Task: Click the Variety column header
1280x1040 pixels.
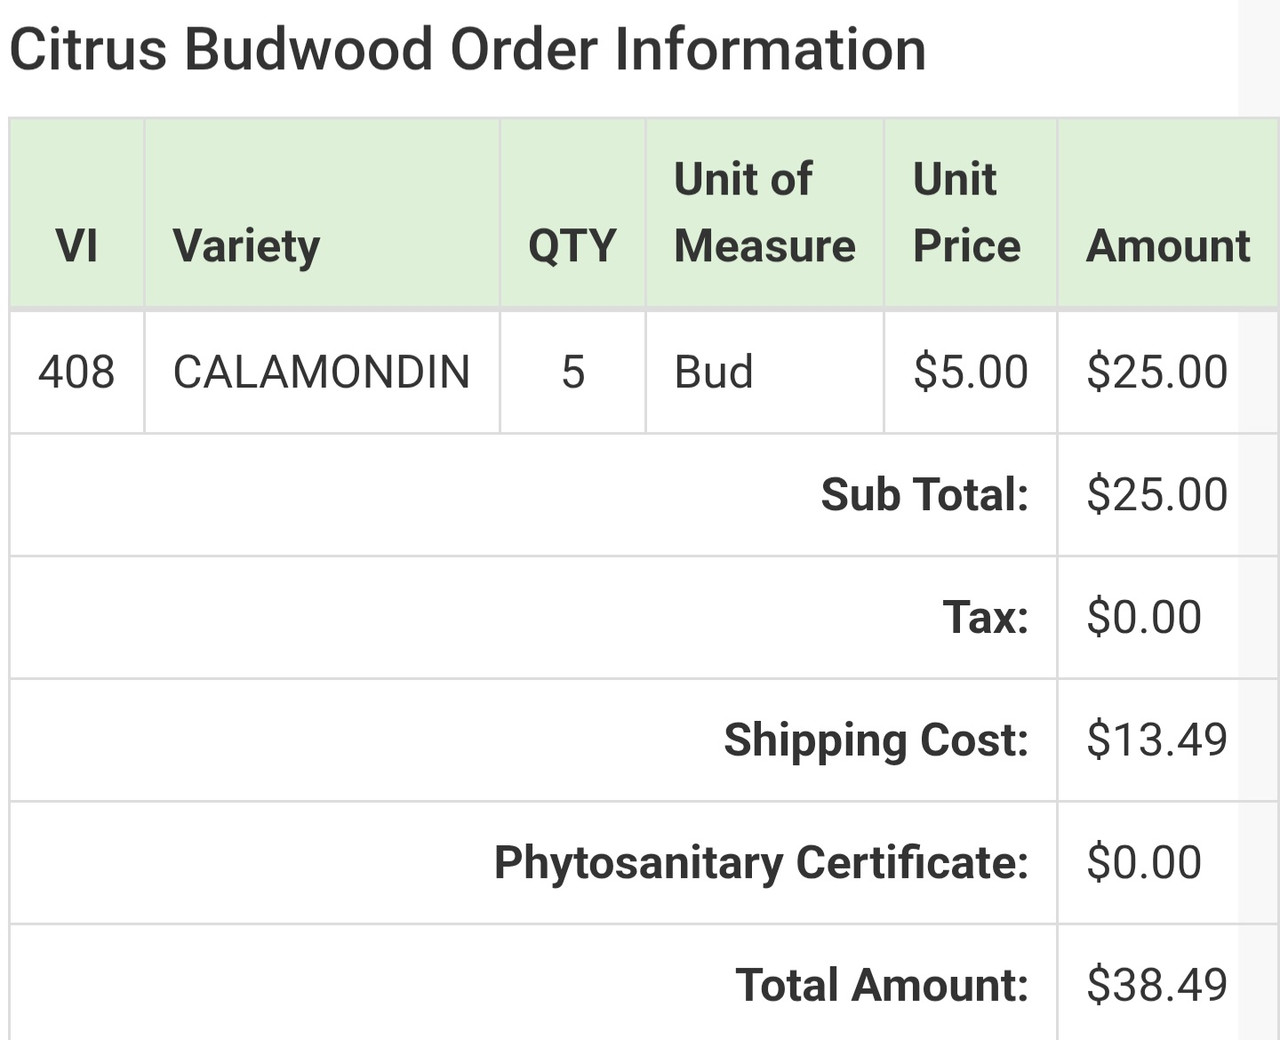Action: pyautogui.click(x=246, y=246)
